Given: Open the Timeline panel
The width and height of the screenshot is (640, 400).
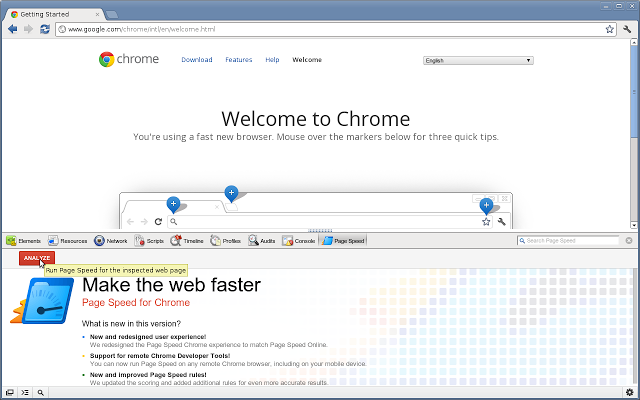Looking at the screenshot, I should coord(187,241).
